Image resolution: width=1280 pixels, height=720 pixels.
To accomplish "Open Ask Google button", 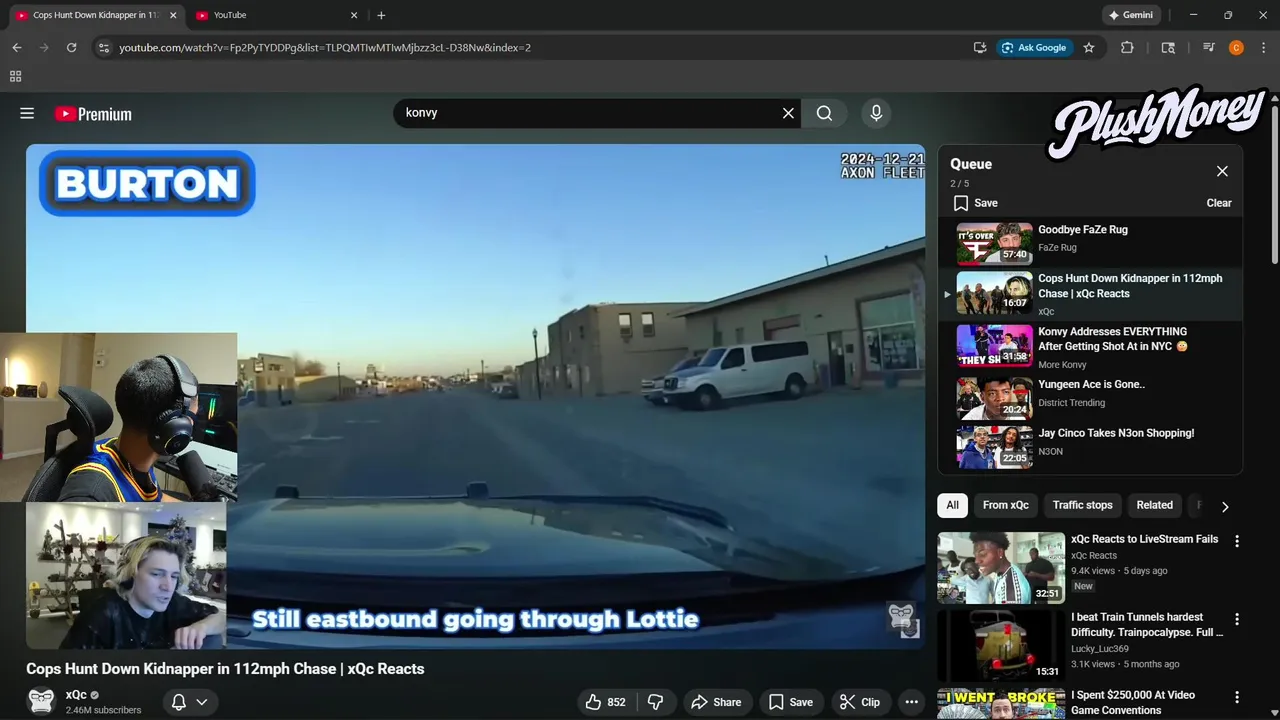I will [1035, 47].
